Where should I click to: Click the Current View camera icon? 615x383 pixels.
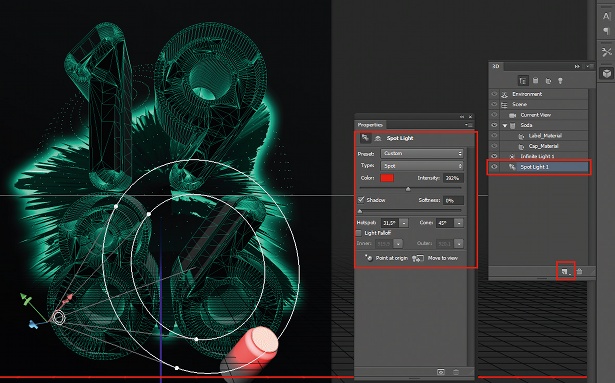512,115
